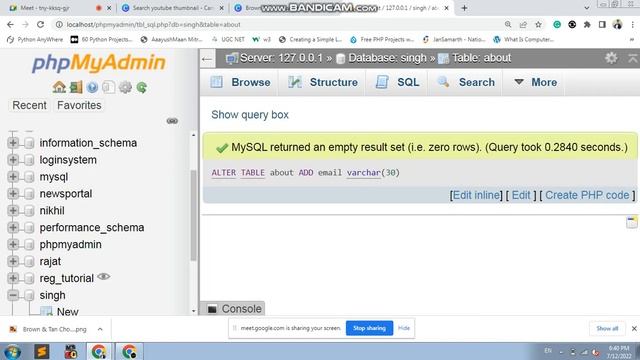This screenshot has width=640, height=360.
Task: Expand mysql database node
Action: [13, 176]
